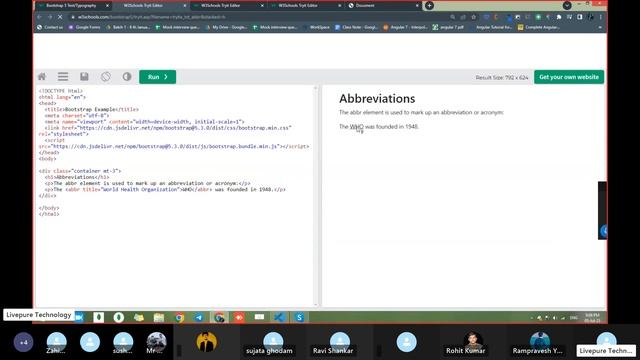Select Rohit Kumar participant tile

pos(473,342)
